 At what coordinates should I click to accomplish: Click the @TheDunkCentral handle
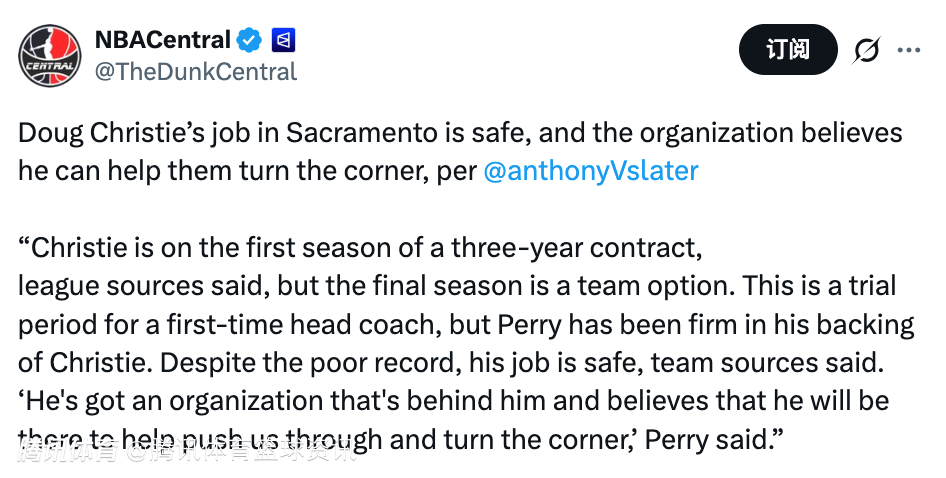coord(195,72)
